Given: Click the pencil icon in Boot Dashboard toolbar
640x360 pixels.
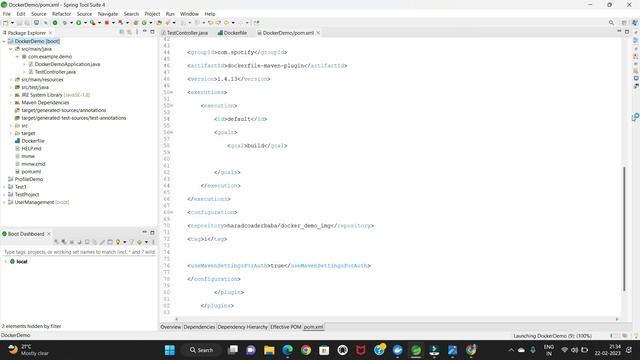Looking at the screenshot, I should 102,242.
